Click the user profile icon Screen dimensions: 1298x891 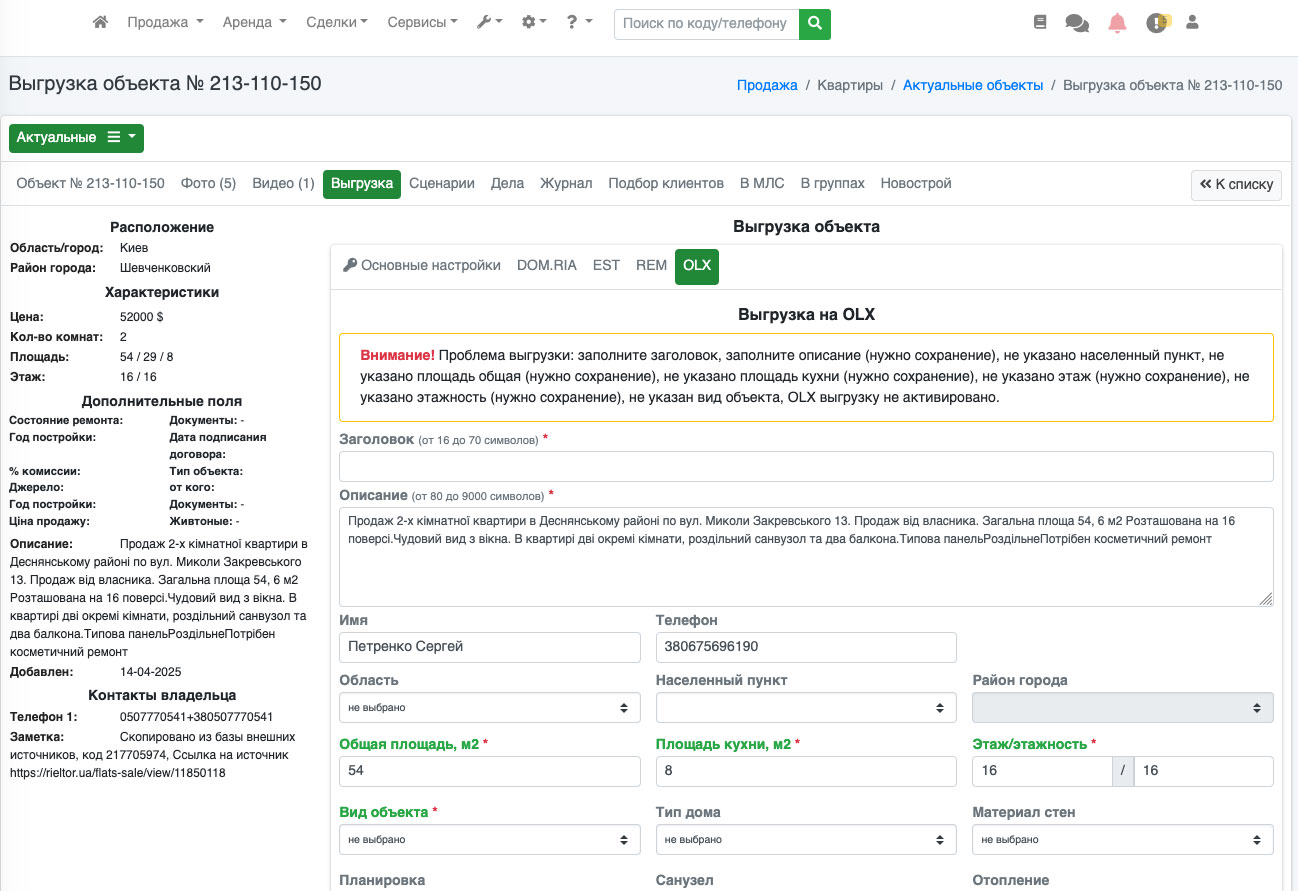pos(1192,22)
